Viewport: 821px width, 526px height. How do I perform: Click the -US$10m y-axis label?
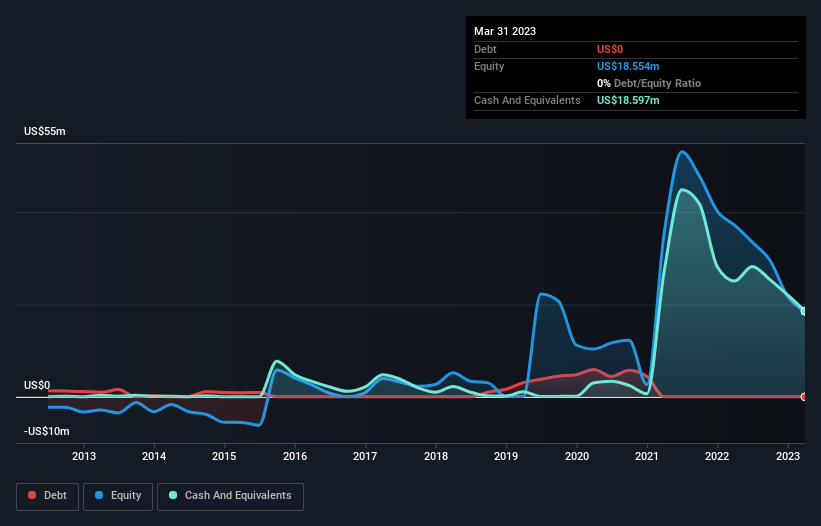[x=47, y=431]
